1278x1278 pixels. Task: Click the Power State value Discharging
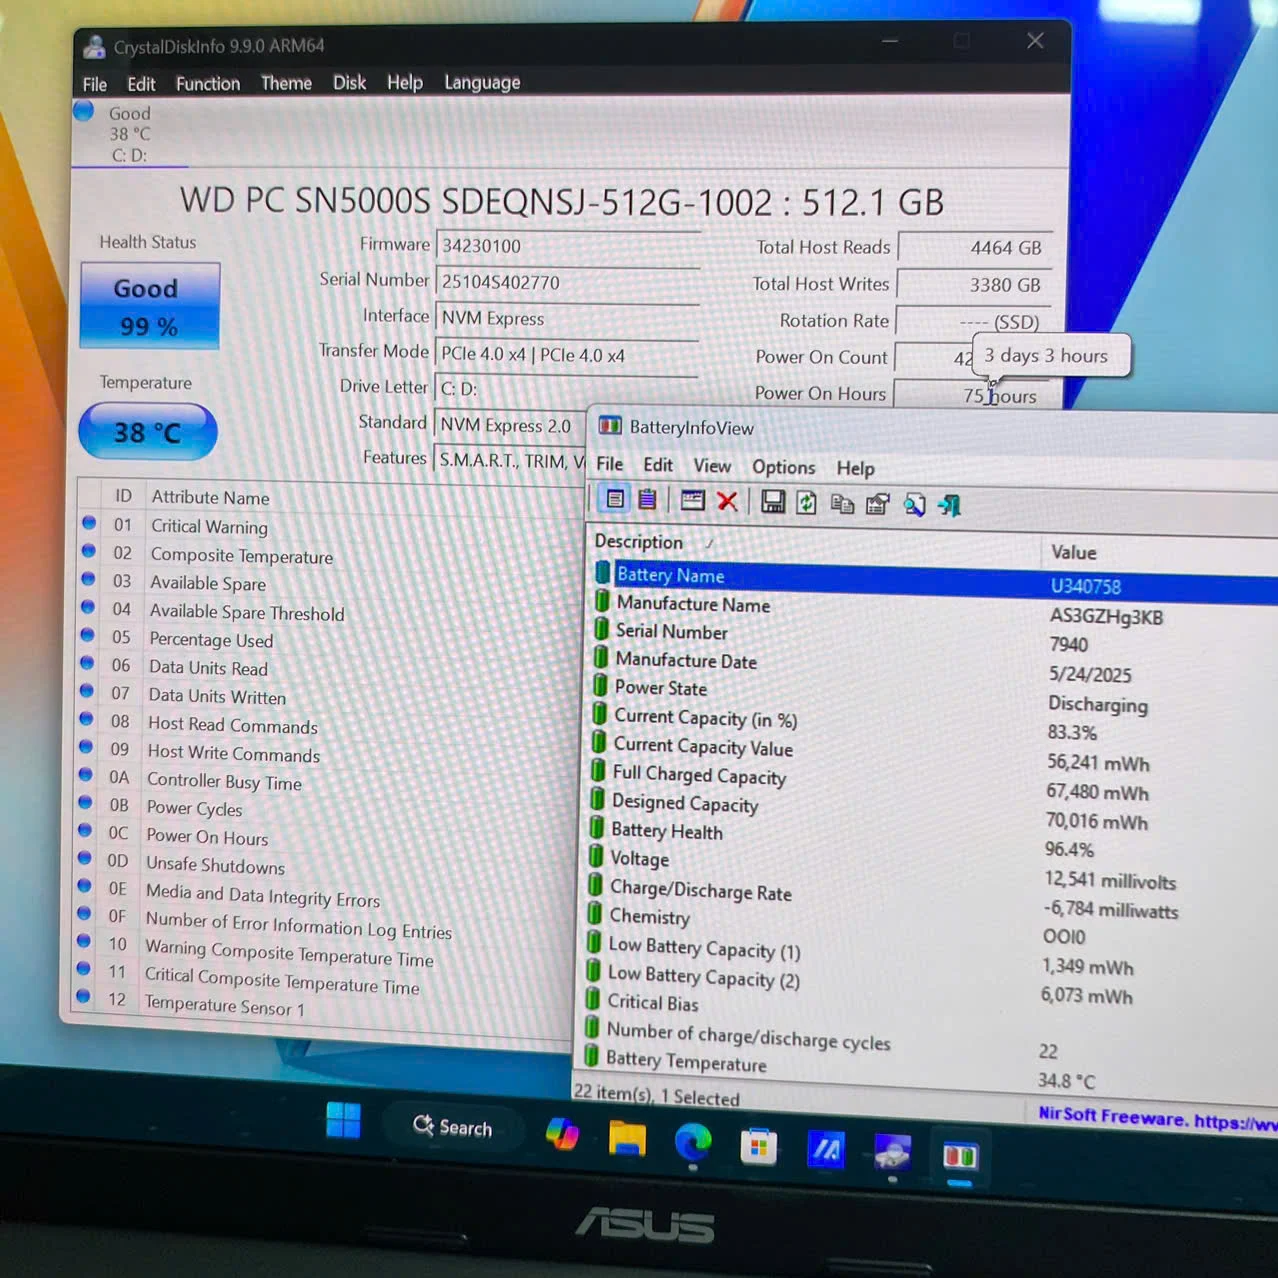[x=1098, y=704]
